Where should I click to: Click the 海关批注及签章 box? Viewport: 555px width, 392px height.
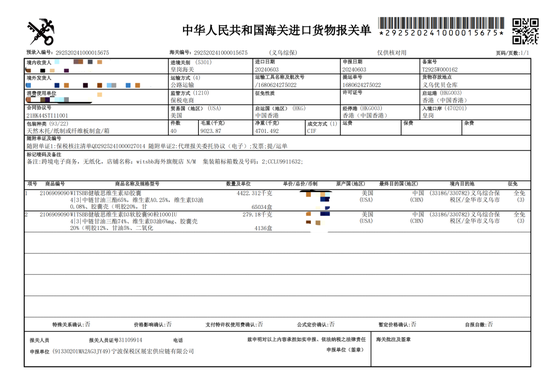point(451,349)
